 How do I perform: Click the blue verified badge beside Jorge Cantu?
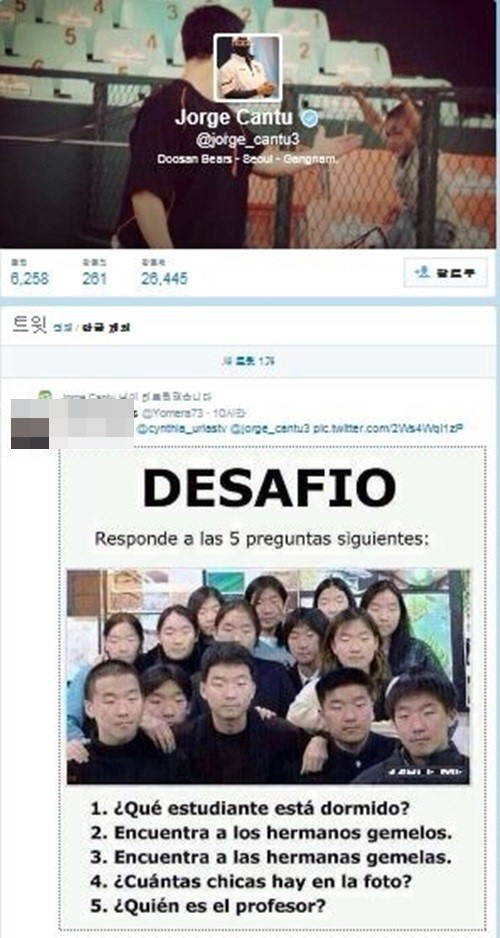(309, 119)
